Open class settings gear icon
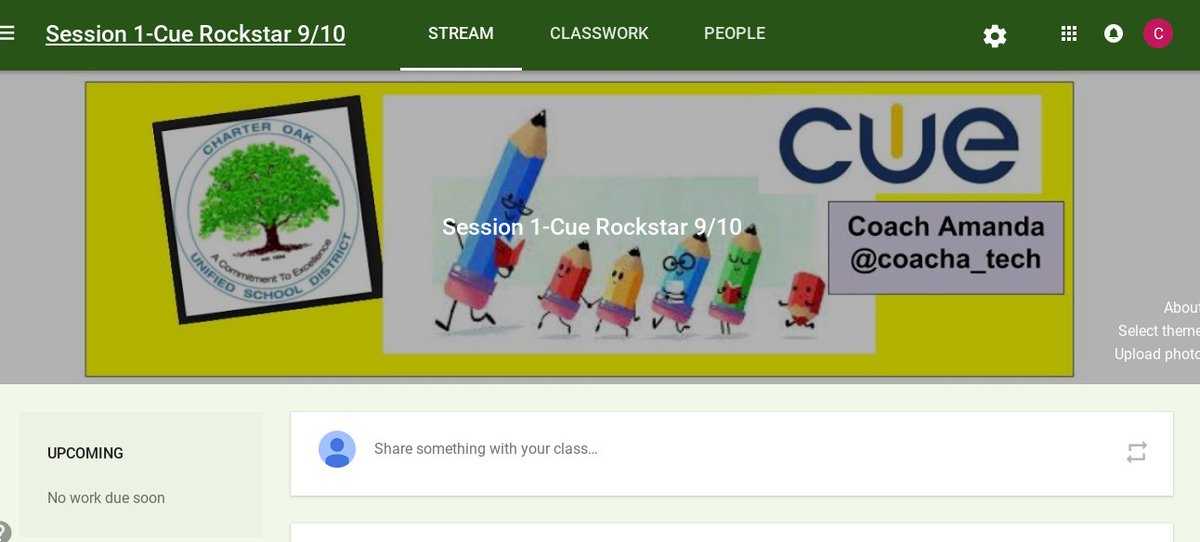Screen dimensions: 1200x542 (x=994, y=36)
